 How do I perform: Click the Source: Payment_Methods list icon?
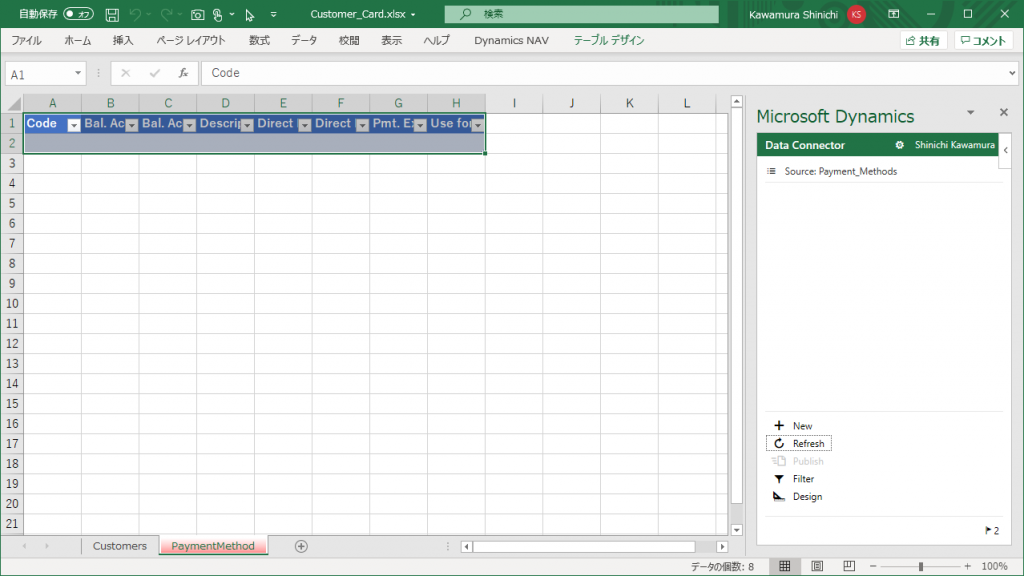pos(771,171)
